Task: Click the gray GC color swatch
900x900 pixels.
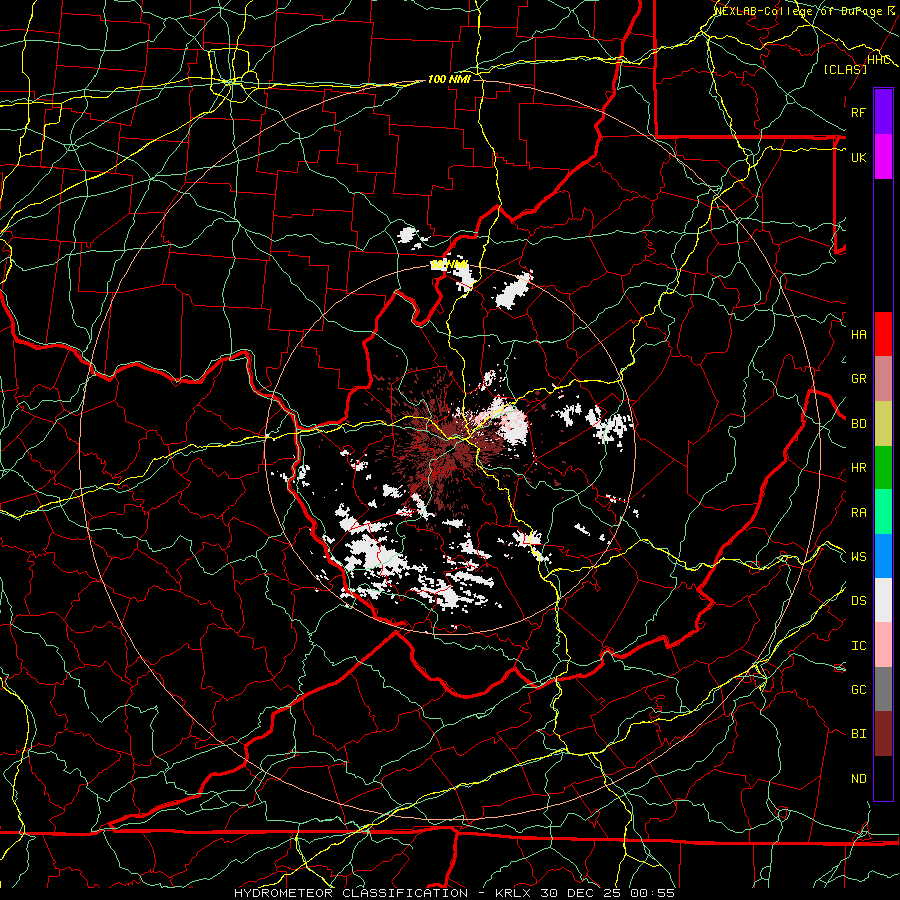Action: tap(883, 689)
